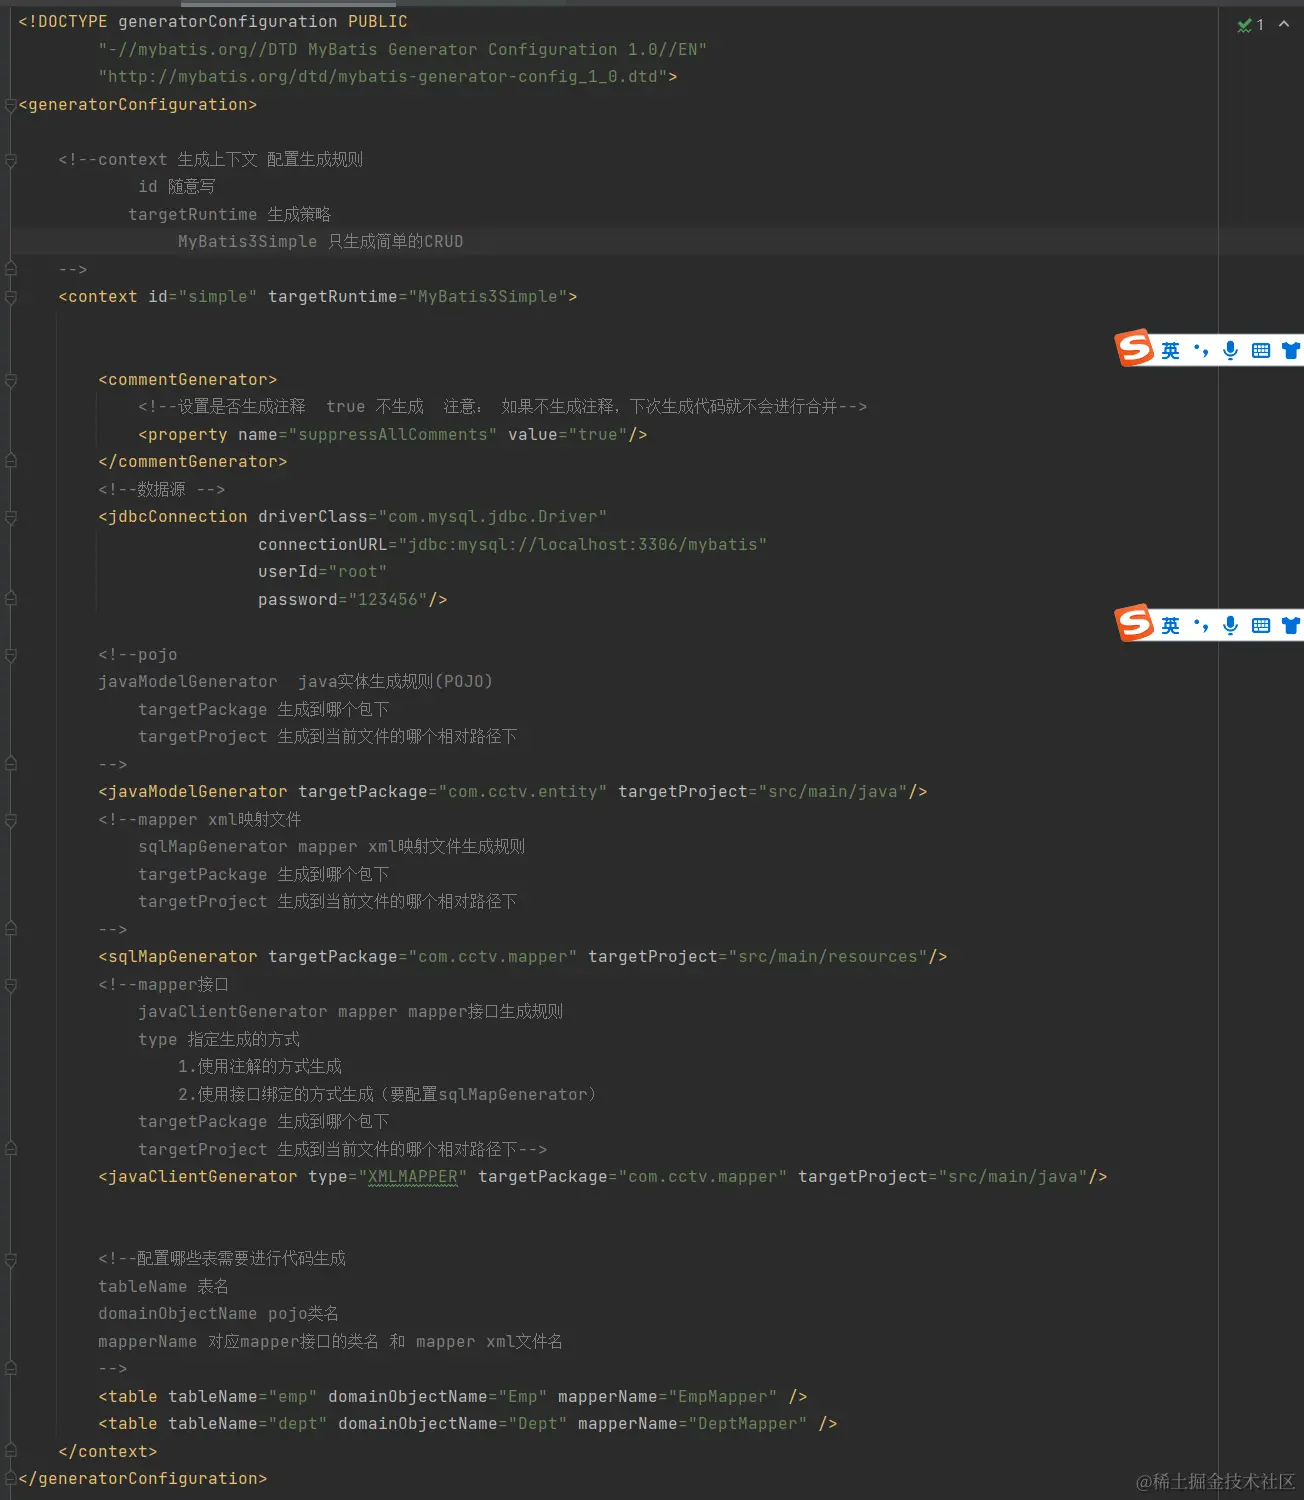This screenshot has width=1304, height=1500.
Task: Click fold end marker at closing context tag
Action: (x=11, y=1451)
